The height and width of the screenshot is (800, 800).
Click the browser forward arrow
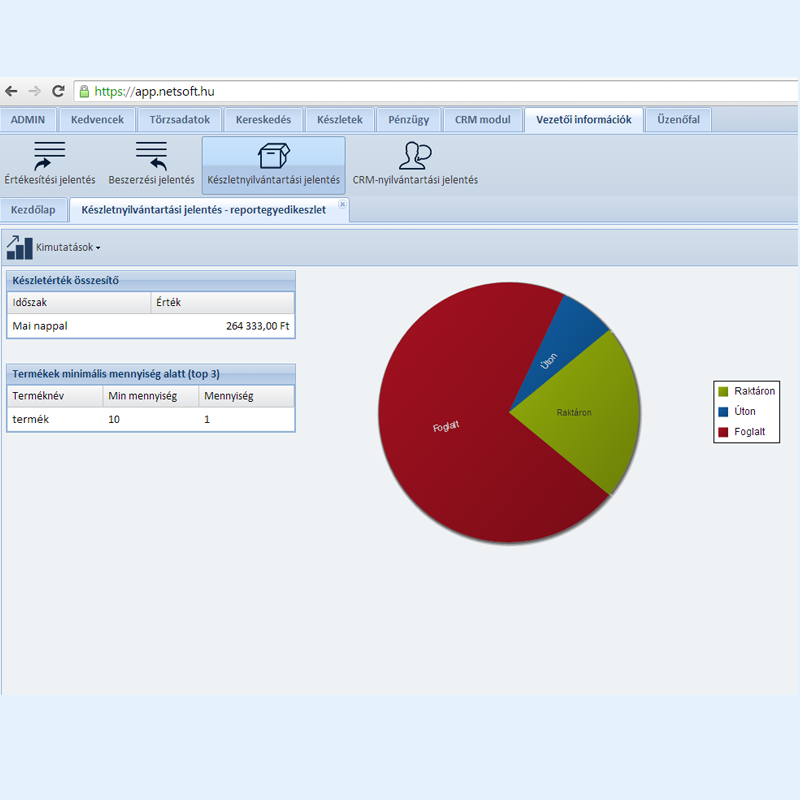[35, 91]
